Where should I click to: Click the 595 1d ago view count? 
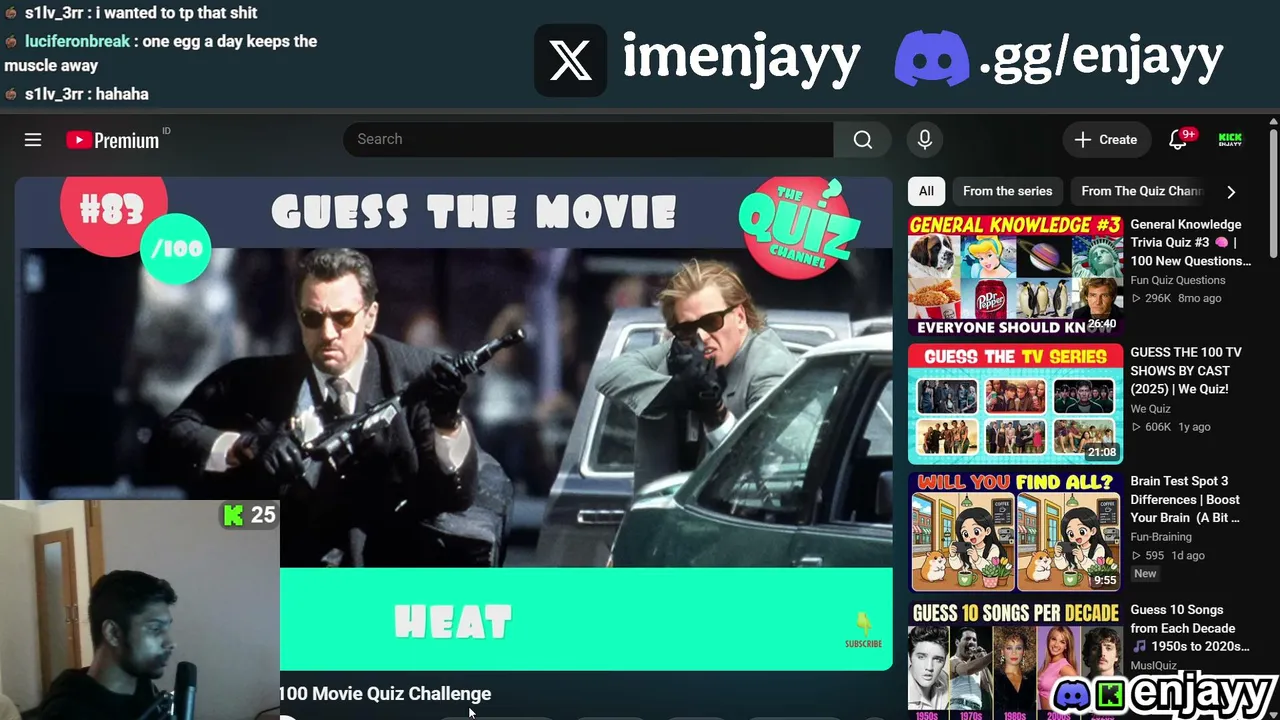tap(1168, 556)
